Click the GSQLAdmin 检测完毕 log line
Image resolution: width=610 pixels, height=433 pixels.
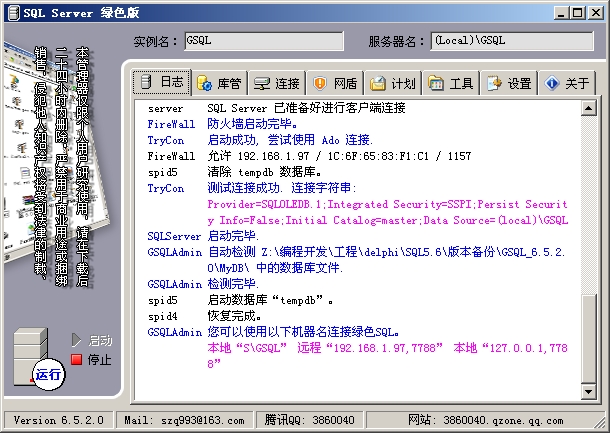pyautogui.click(x=203, y=284)
